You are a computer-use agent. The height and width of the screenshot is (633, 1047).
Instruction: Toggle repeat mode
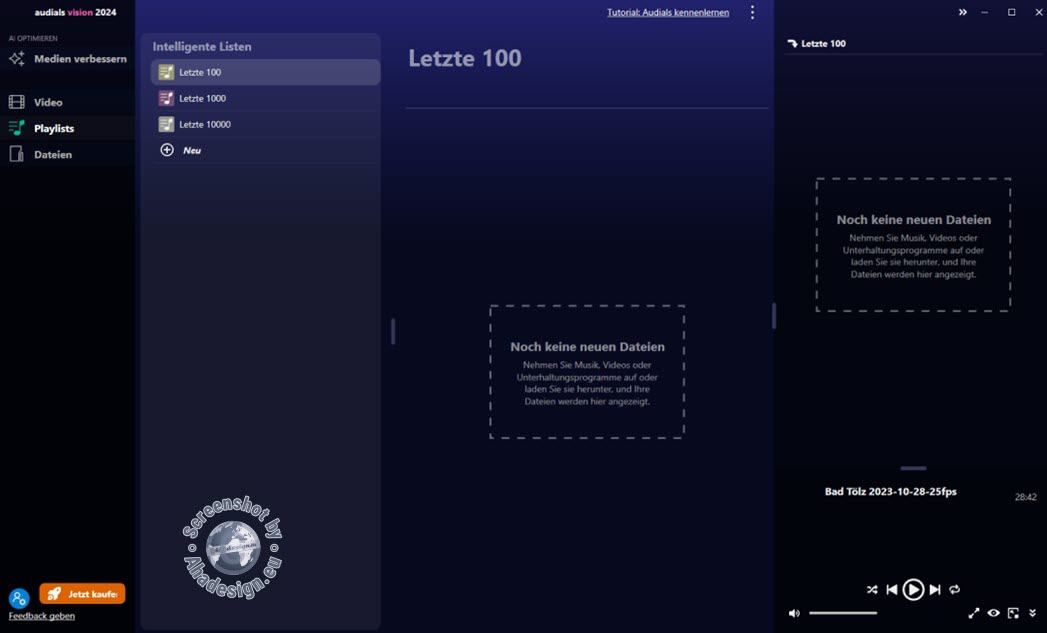[955, 590]
